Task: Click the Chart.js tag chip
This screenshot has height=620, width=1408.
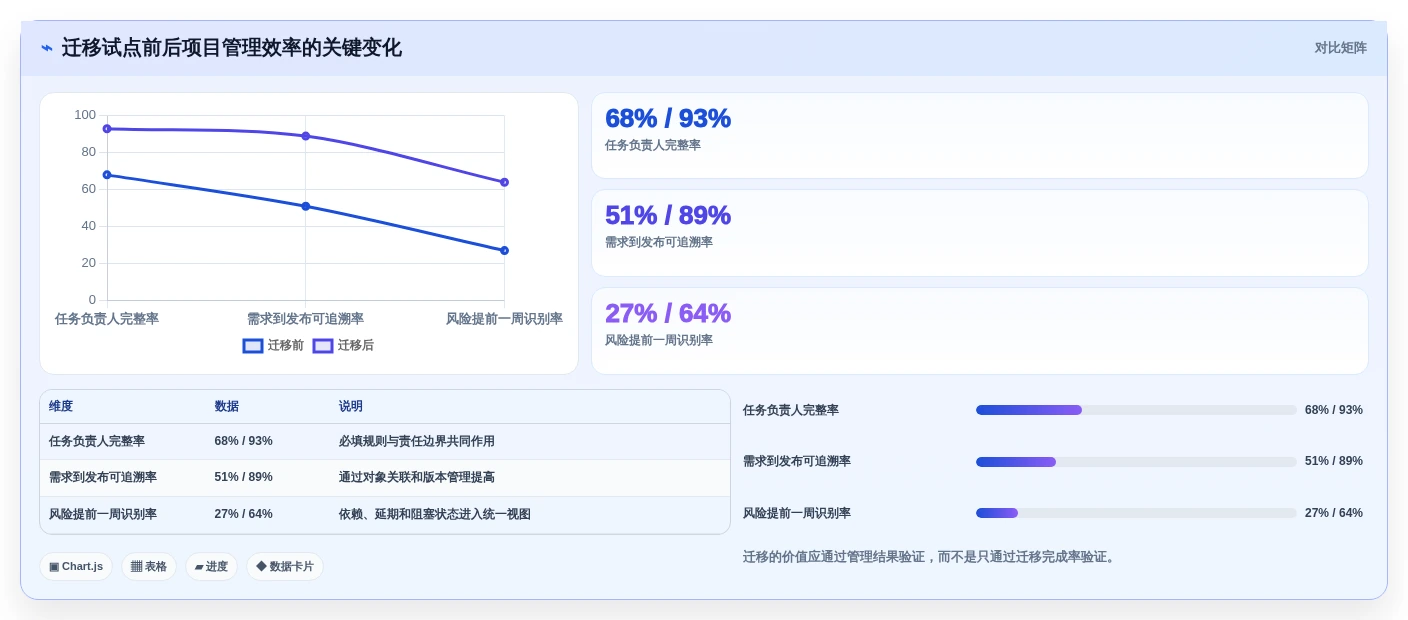Action: tap(76, 567)
